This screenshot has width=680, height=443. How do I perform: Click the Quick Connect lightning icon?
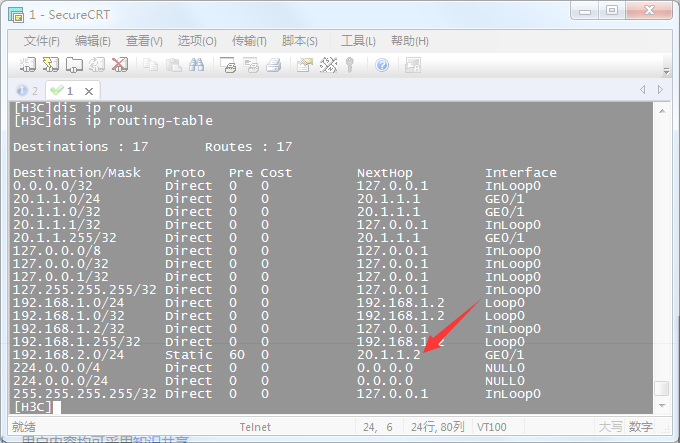(x=51, y=65)
